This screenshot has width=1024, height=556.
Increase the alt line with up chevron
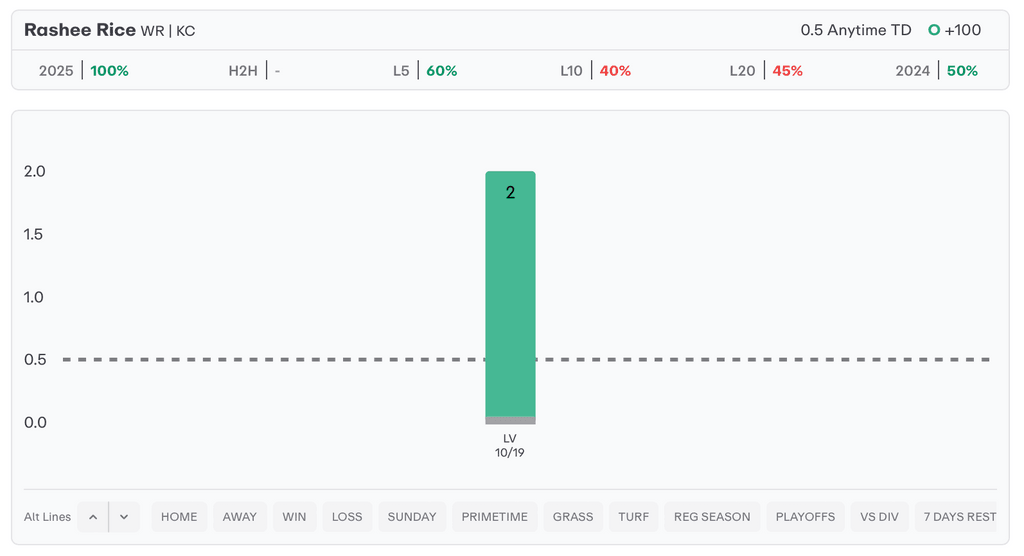tap(93, 517)
